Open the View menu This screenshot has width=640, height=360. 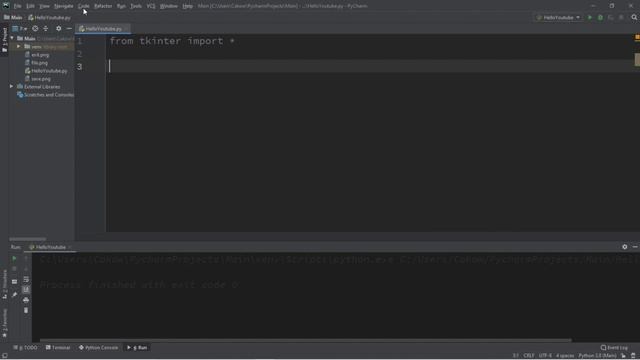tap(44, 6)
